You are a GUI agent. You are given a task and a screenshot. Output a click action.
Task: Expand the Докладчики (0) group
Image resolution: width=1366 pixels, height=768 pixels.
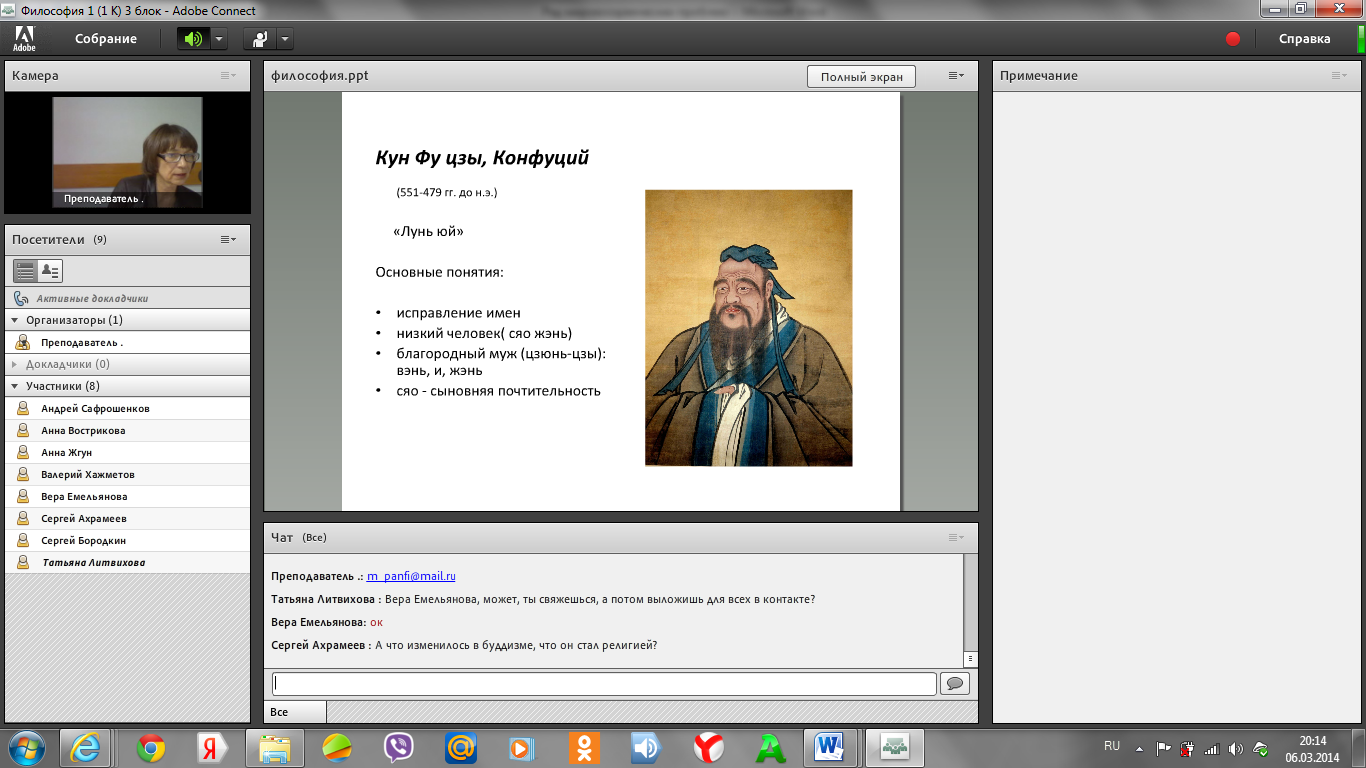click(x=15, y=364)
